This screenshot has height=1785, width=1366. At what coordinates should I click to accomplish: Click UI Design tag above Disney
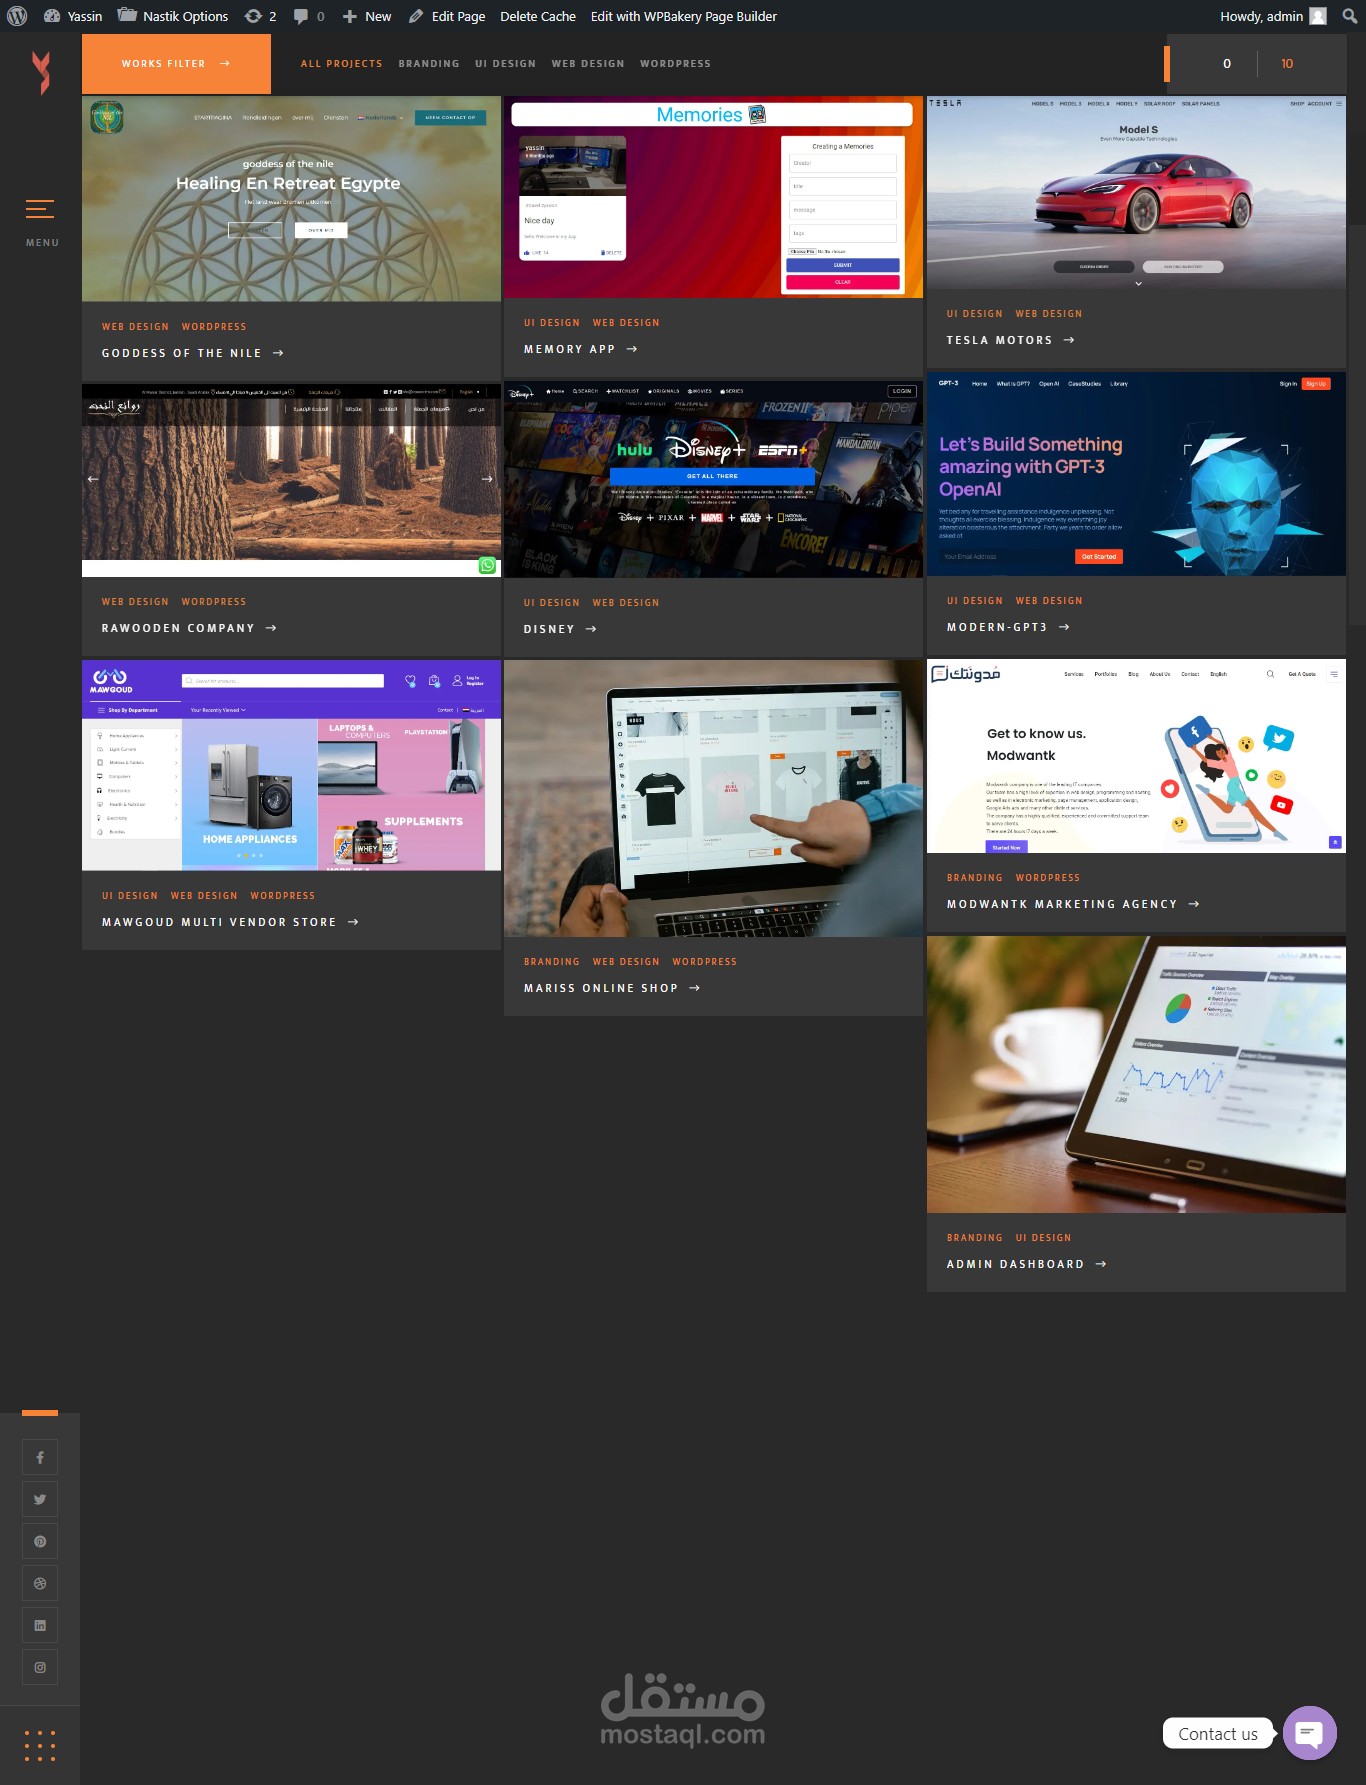(x=552, y=603)
